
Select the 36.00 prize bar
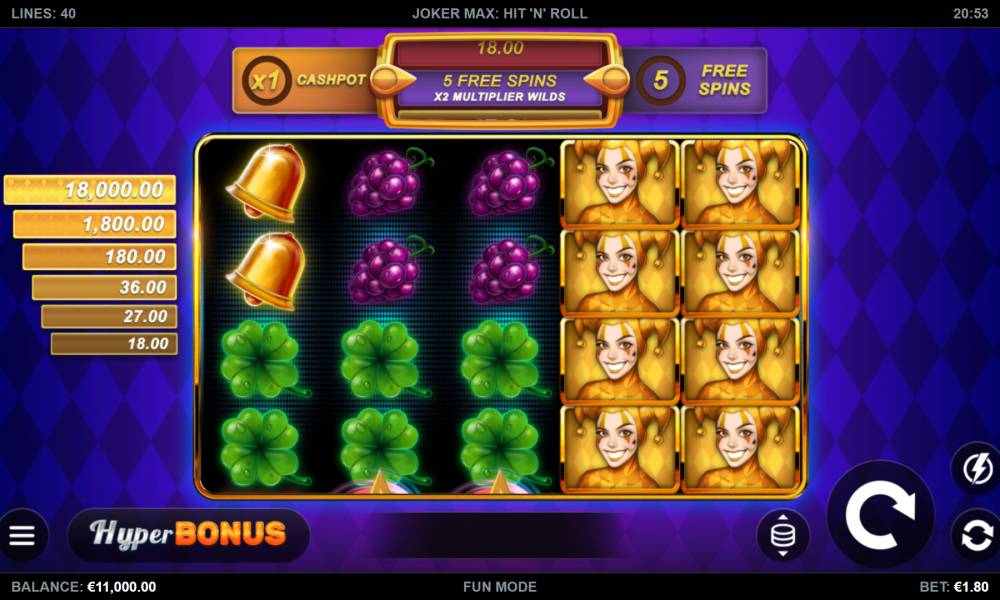(105, 287)
